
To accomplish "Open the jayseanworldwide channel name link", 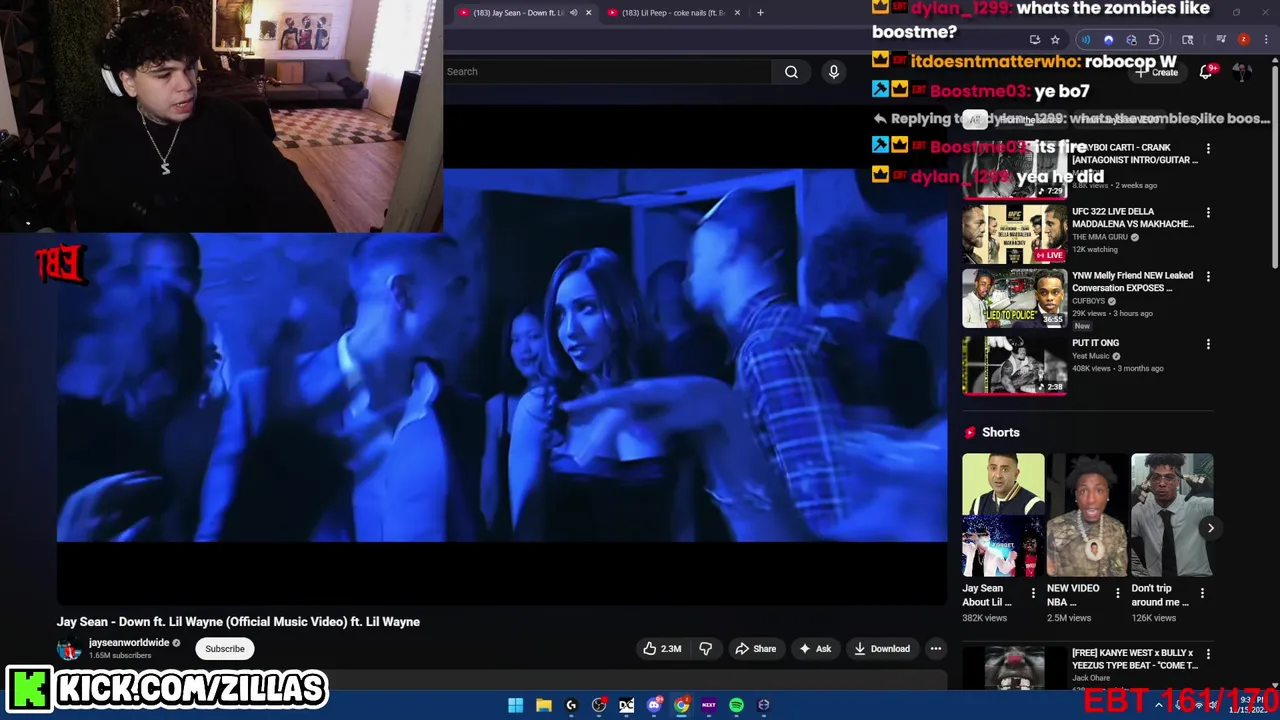I will tap(129, 643).
